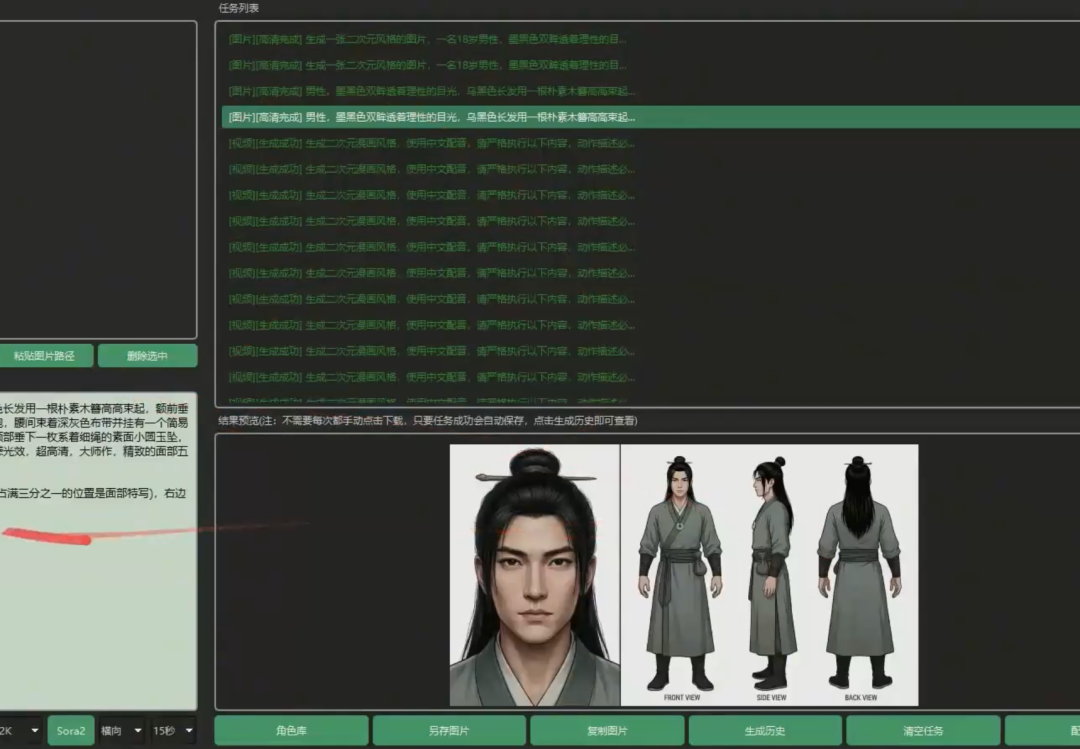Select the highlighted 男性 image task row
Viewport: 1080px width, 749px height.
click(432, 117)
